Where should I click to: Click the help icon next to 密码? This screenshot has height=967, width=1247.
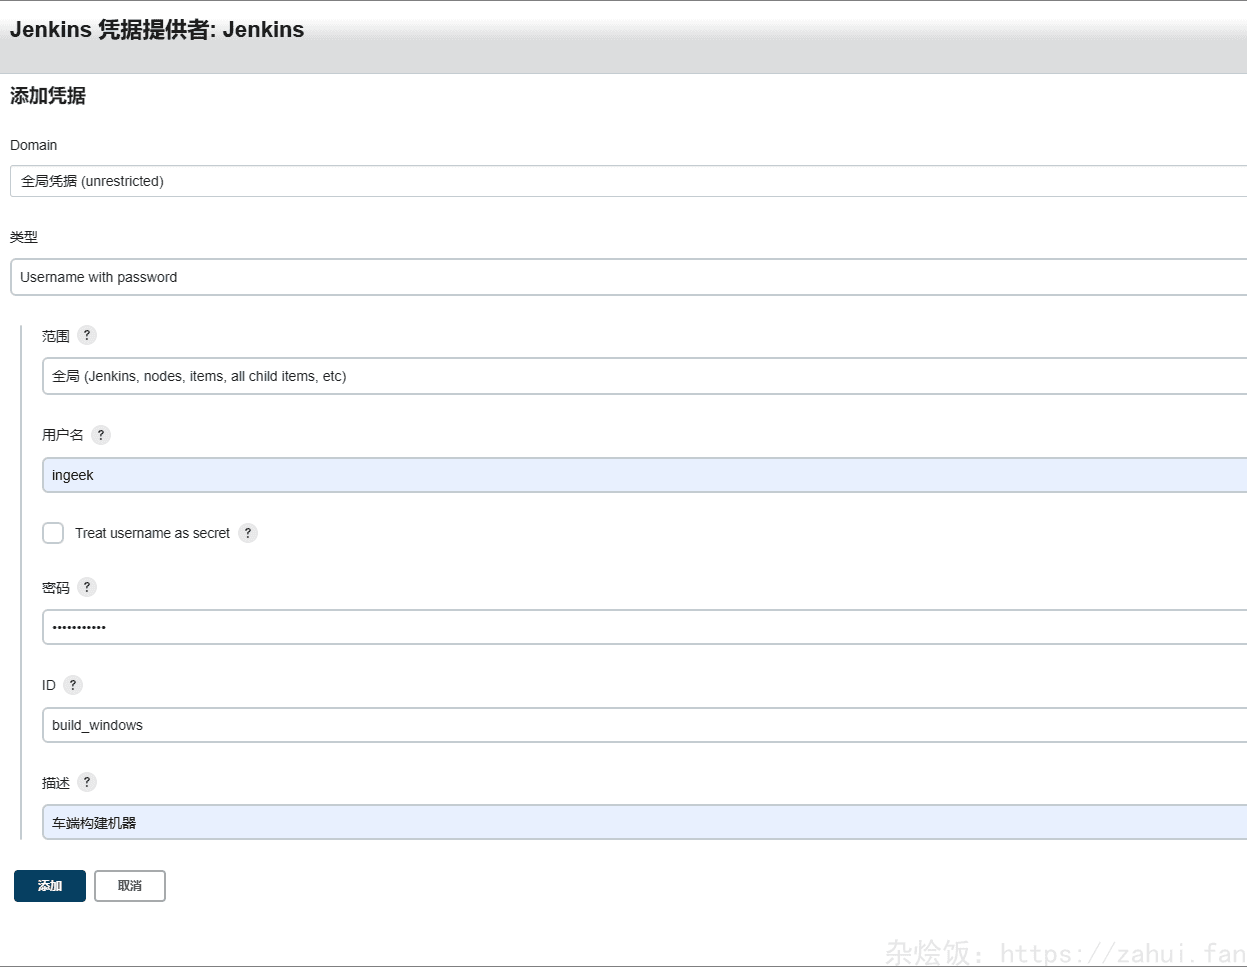[87, 587]
